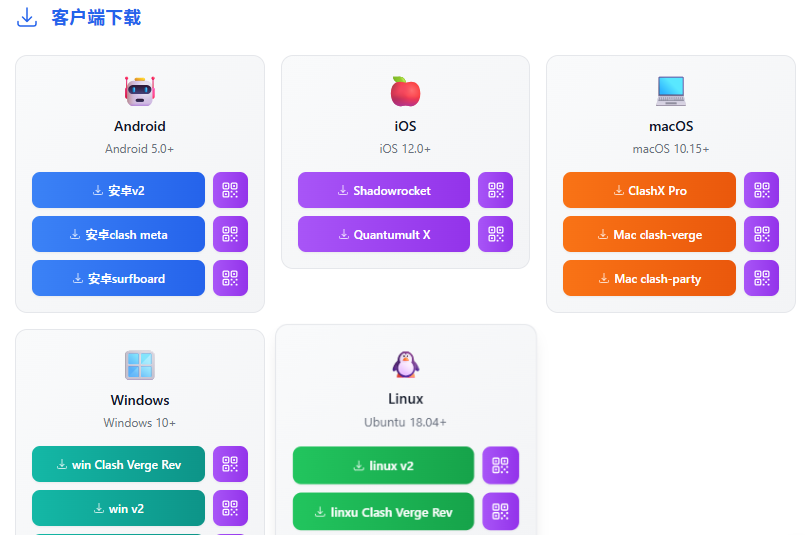Click the Linux penguin icon

[406, 365]
